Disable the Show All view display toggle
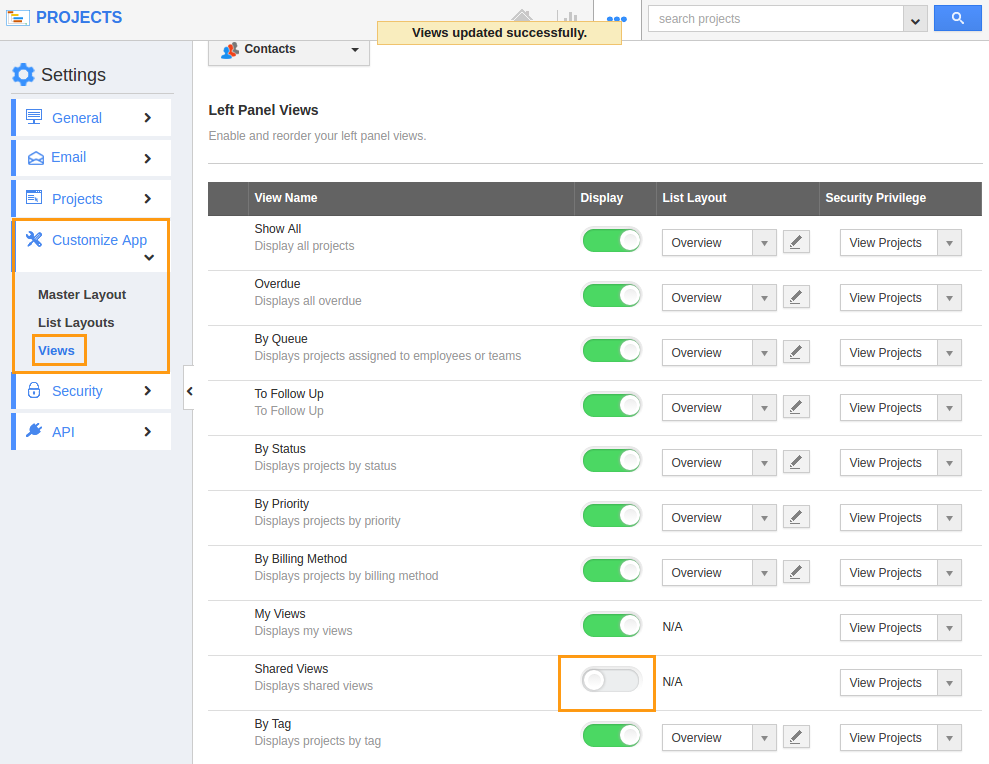 611,241
